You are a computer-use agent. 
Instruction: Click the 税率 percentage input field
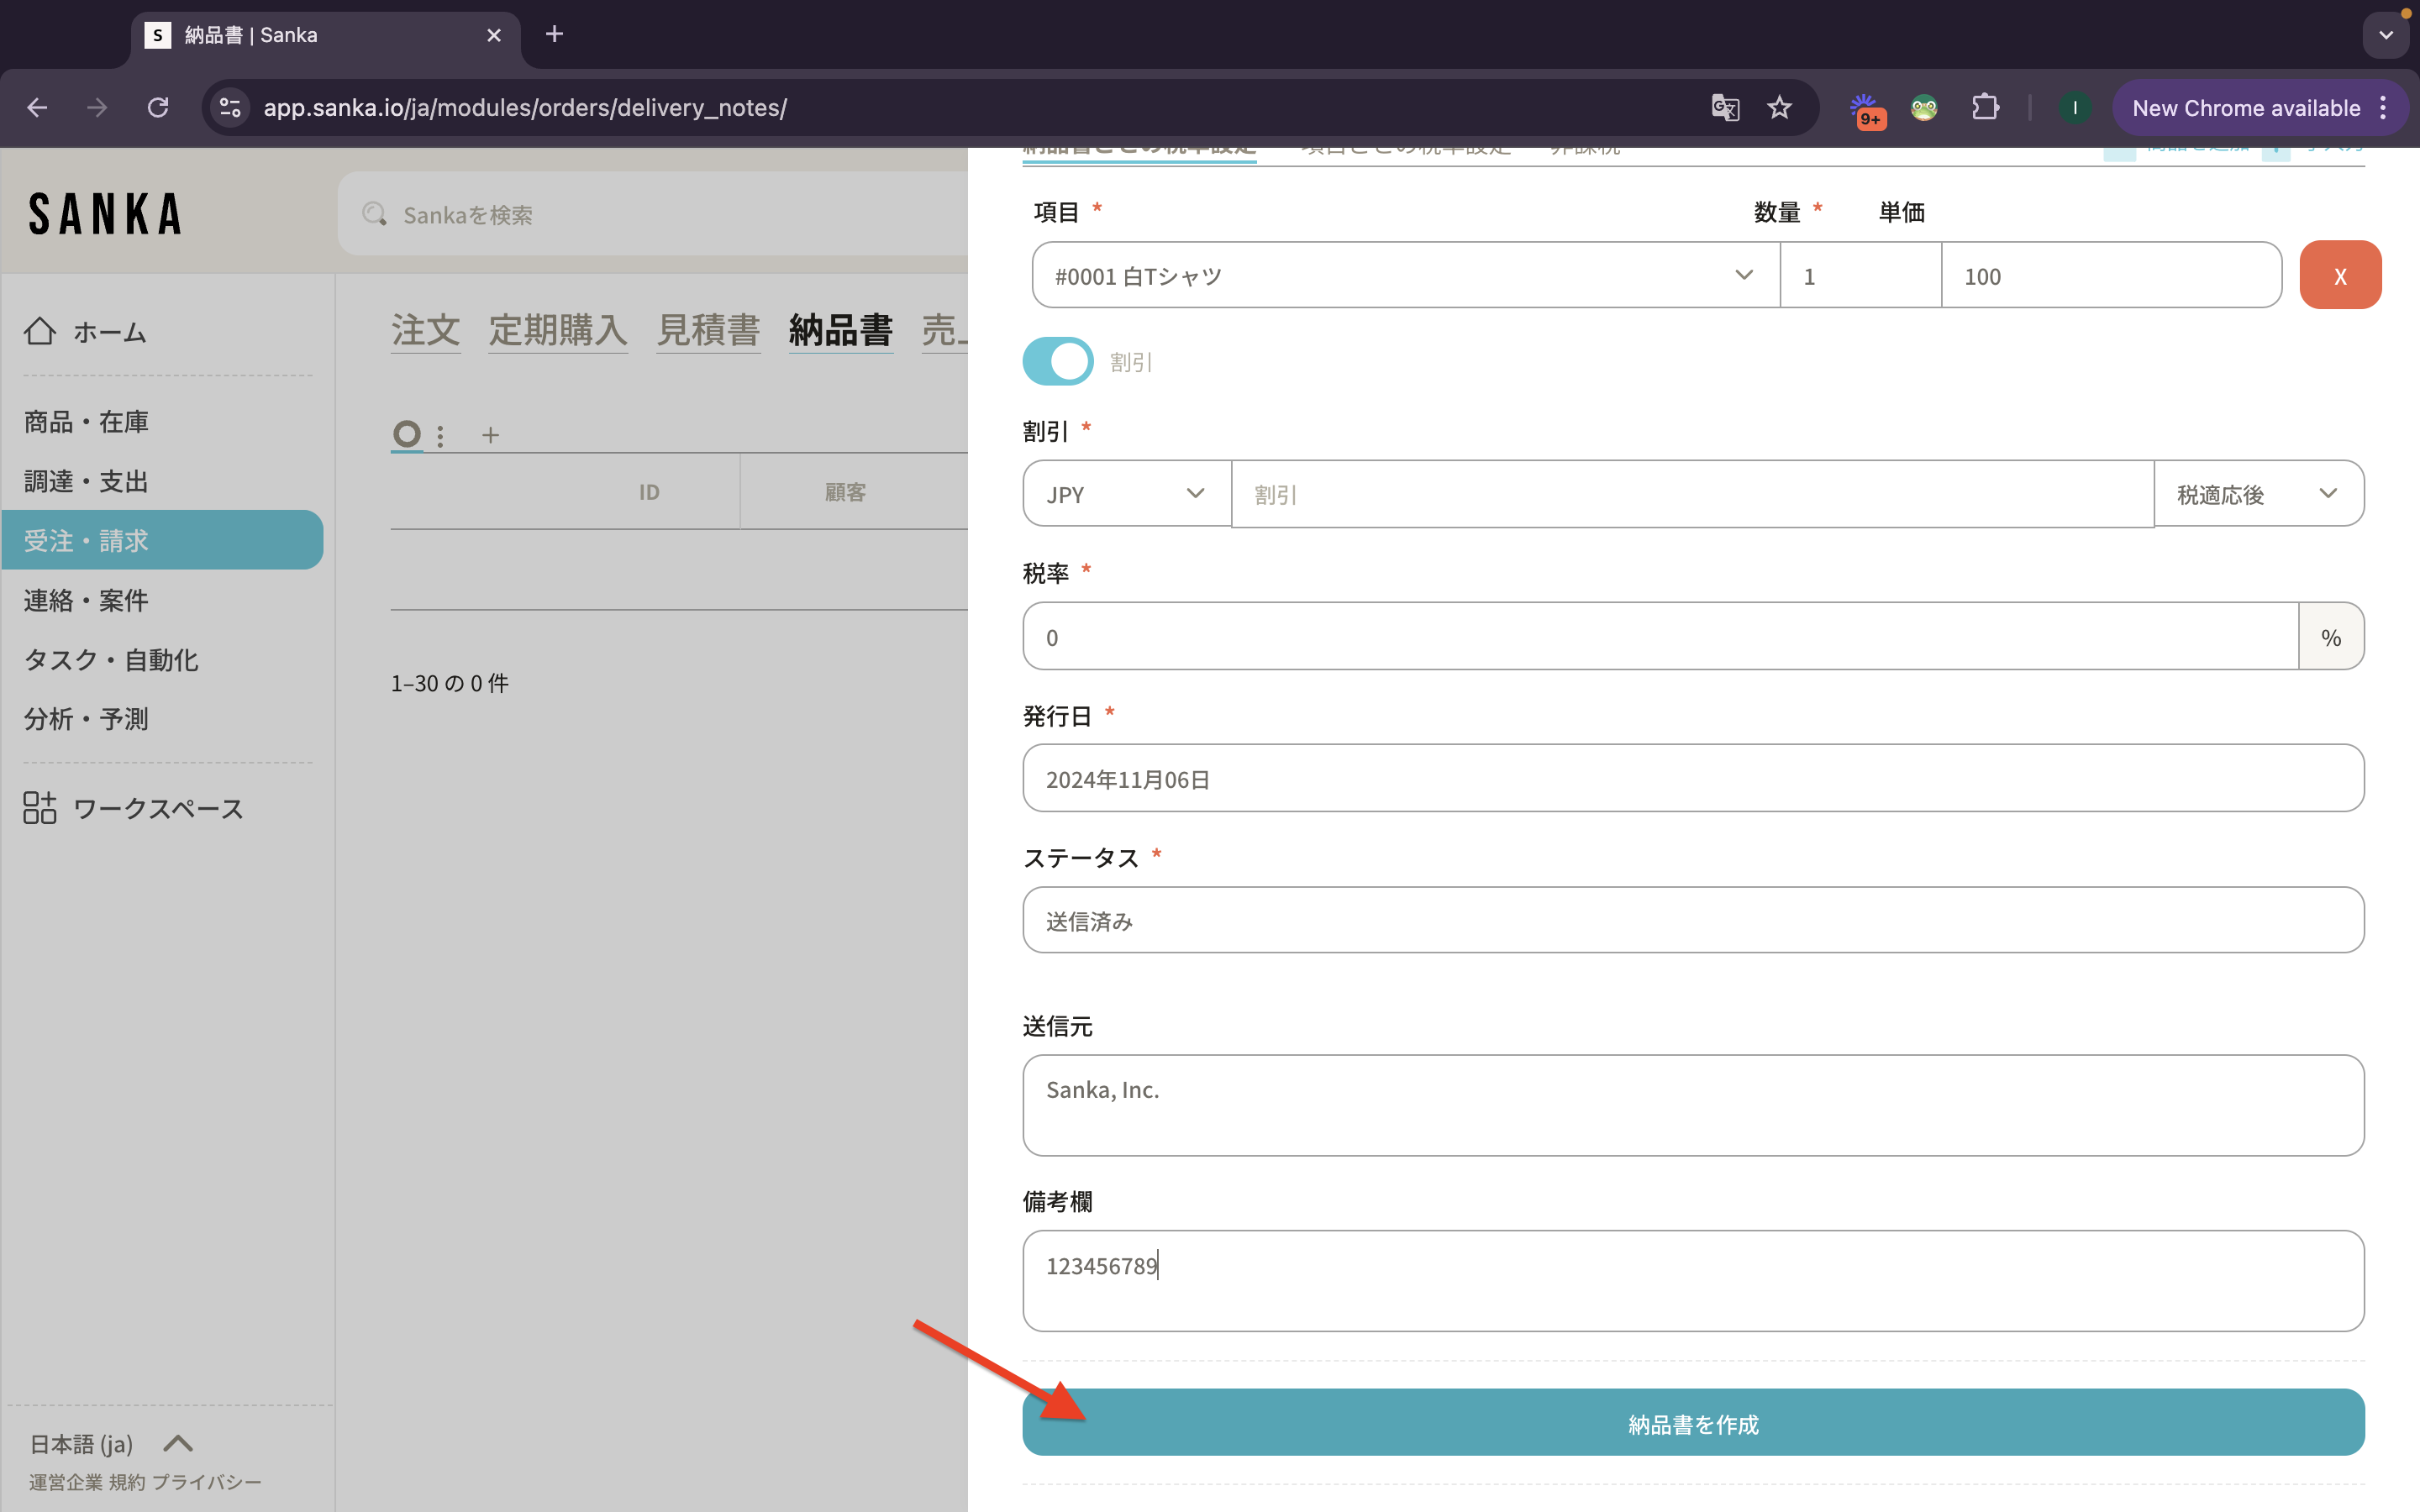(1660, 637)
